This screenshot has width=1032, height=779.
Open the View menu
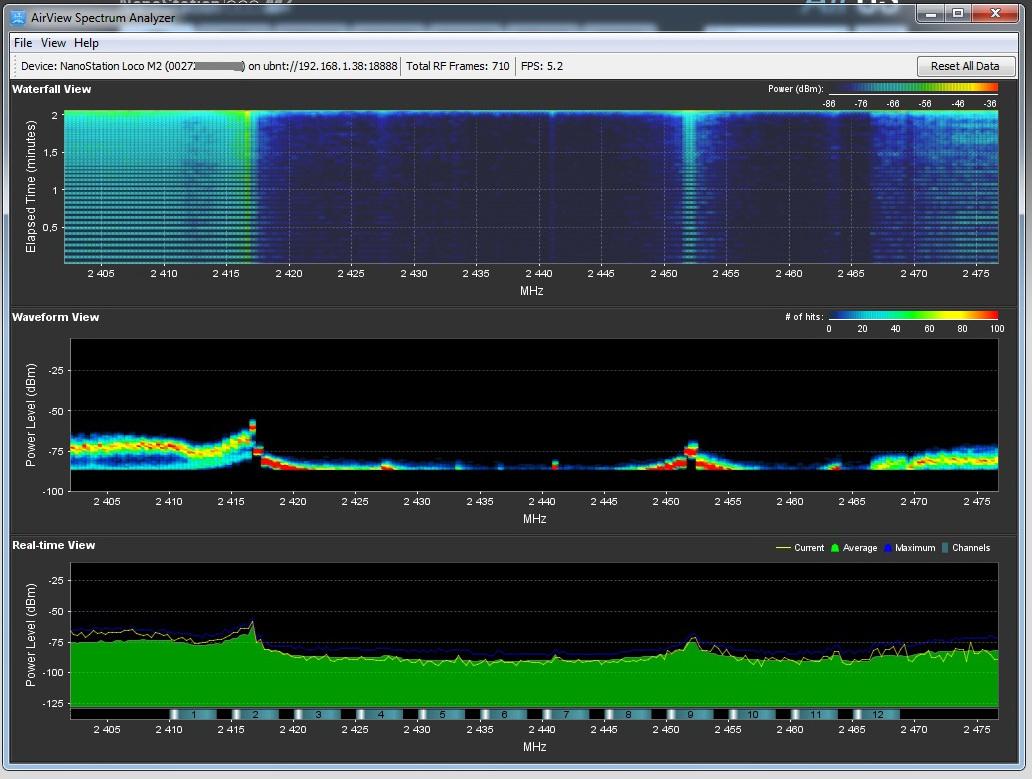[53, 43]
